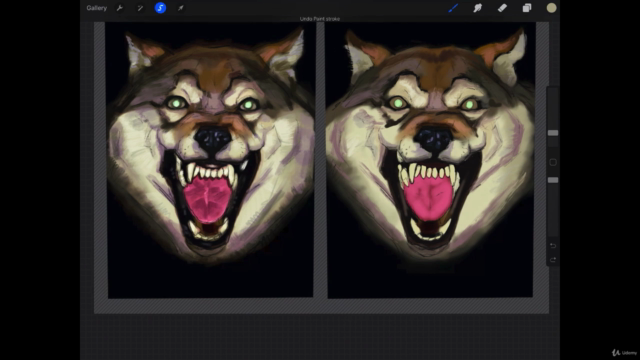Open the Gallery
The height and width of the screenshot is (360, 640).
96,8
